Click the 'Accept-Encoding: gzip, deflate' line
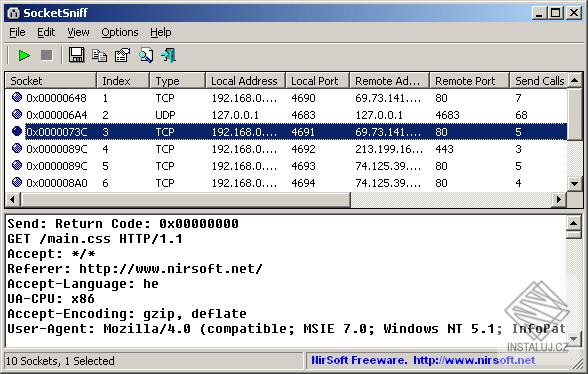588x374 pixels. 127,314
